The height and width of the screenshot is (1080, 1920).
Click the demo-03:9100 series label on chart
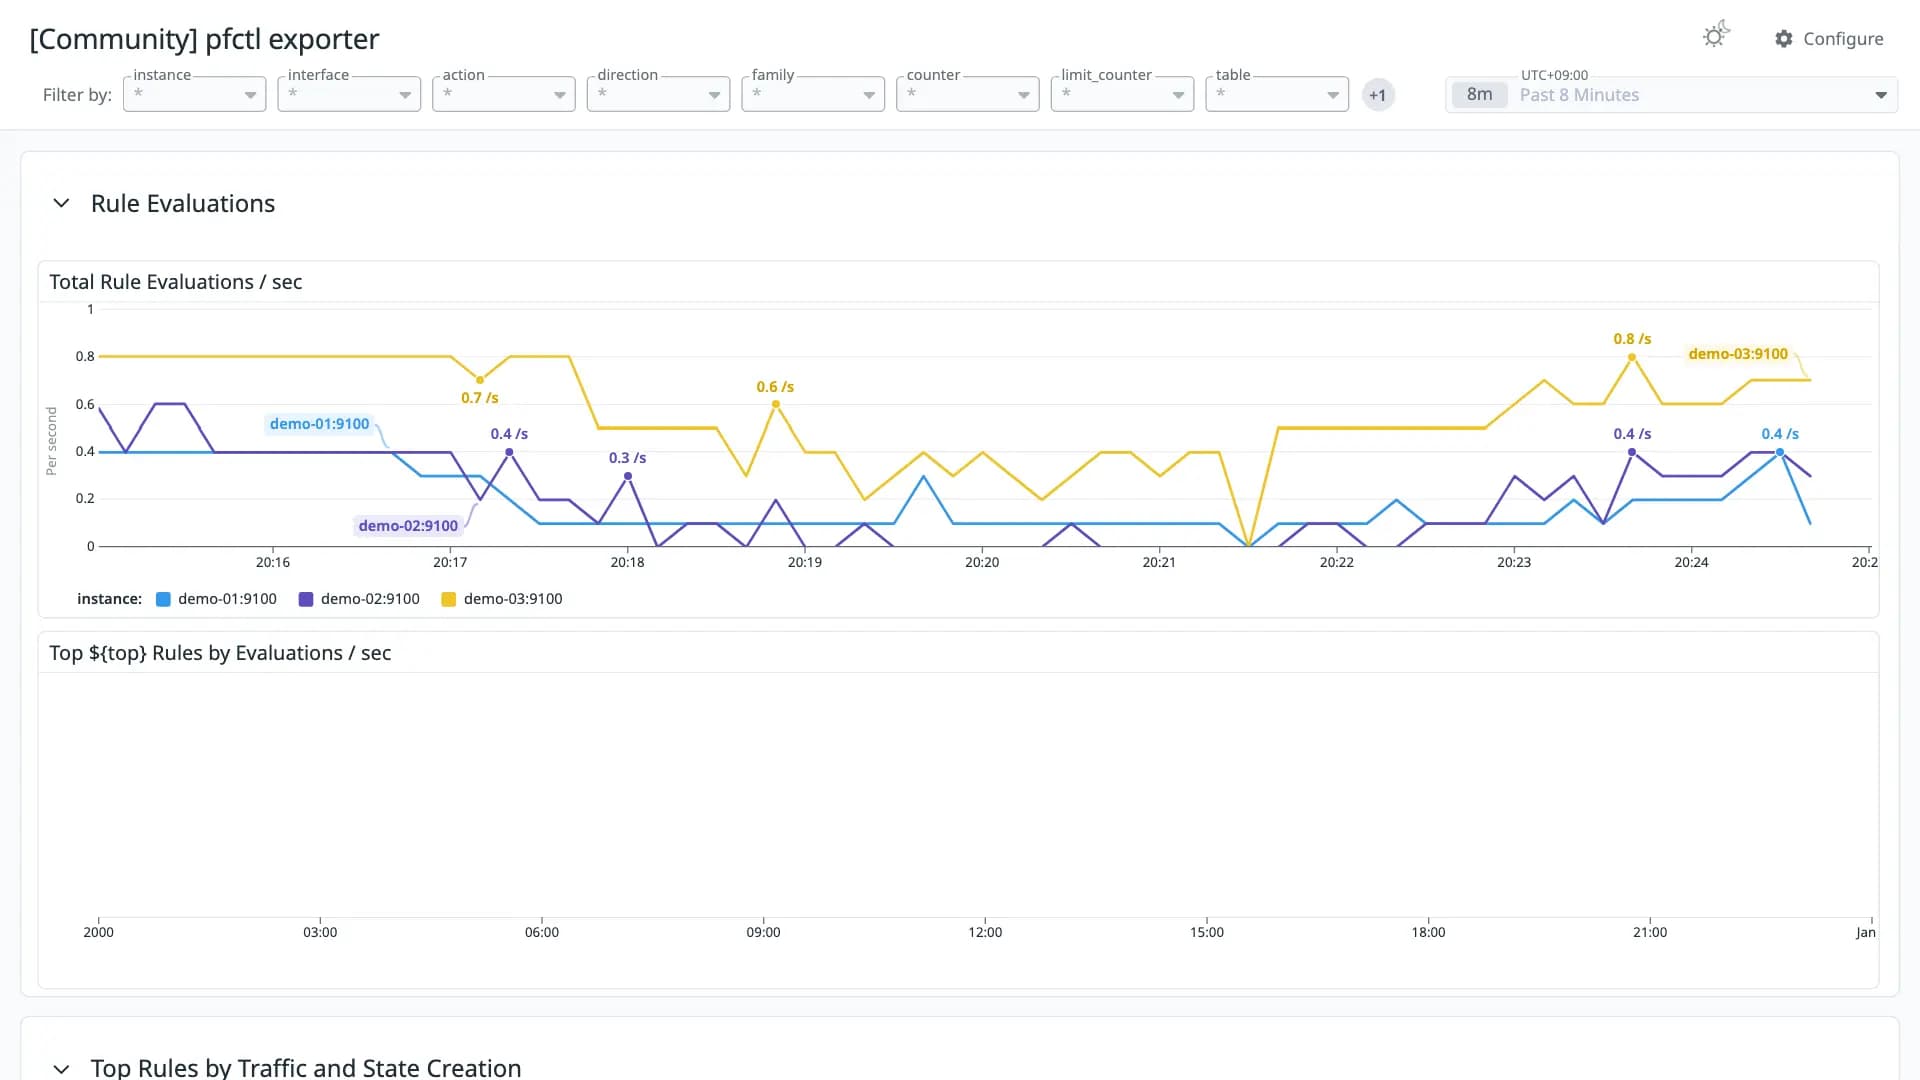[1738, 354]
